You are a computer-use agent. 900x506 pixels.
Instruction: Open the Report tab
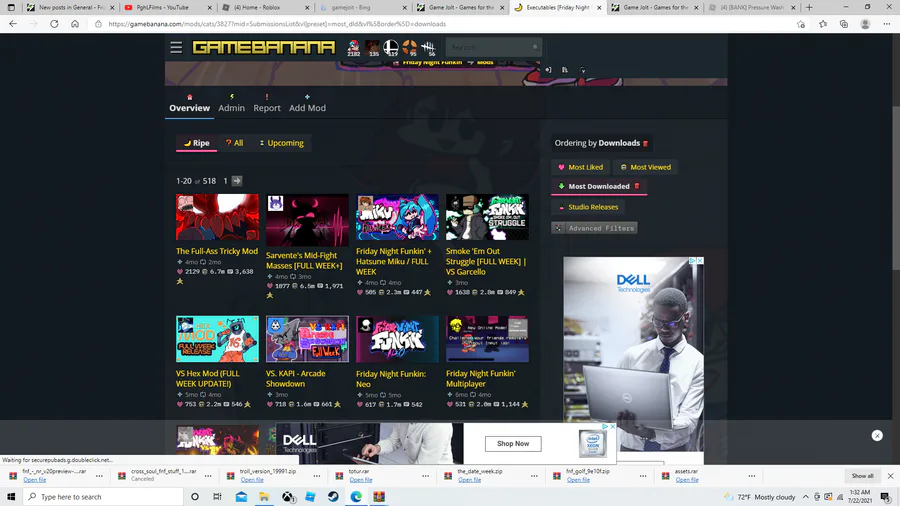click(x=267, y=103)
